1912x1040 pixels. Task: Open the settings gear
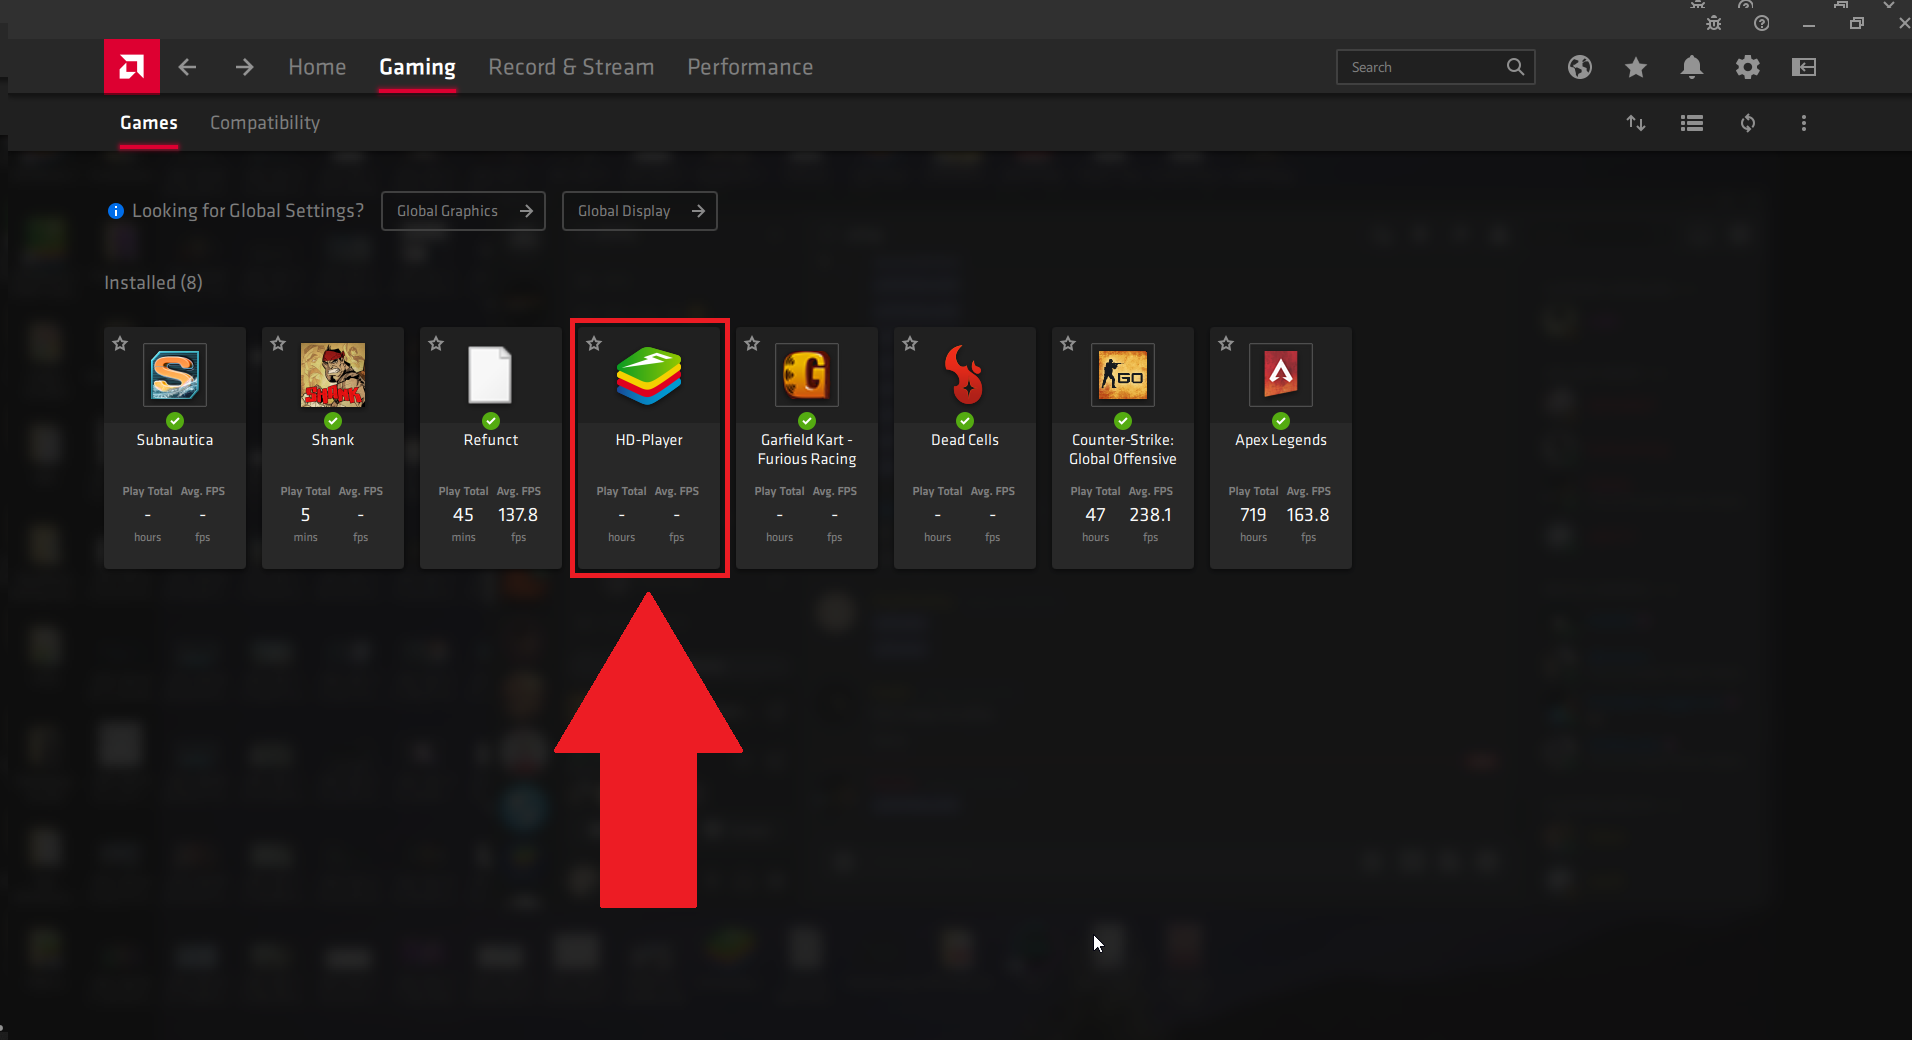pos(1748,67)
